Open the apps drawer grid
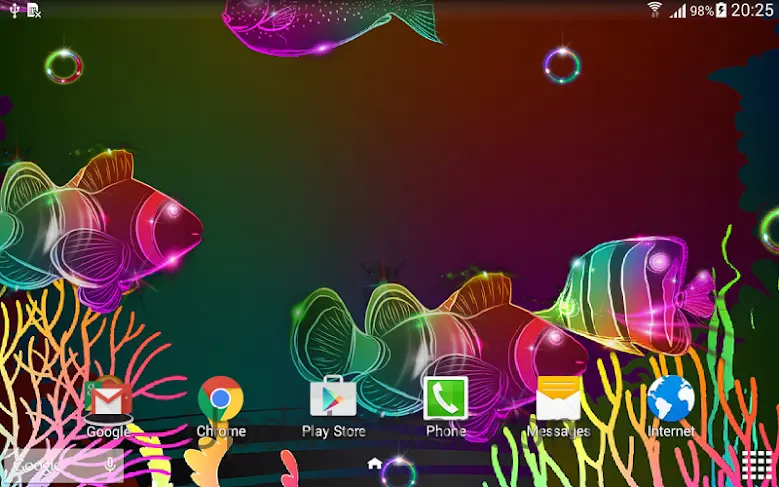Image resolution: width=779 pixels, height=487 pixels. coord(756,466)
